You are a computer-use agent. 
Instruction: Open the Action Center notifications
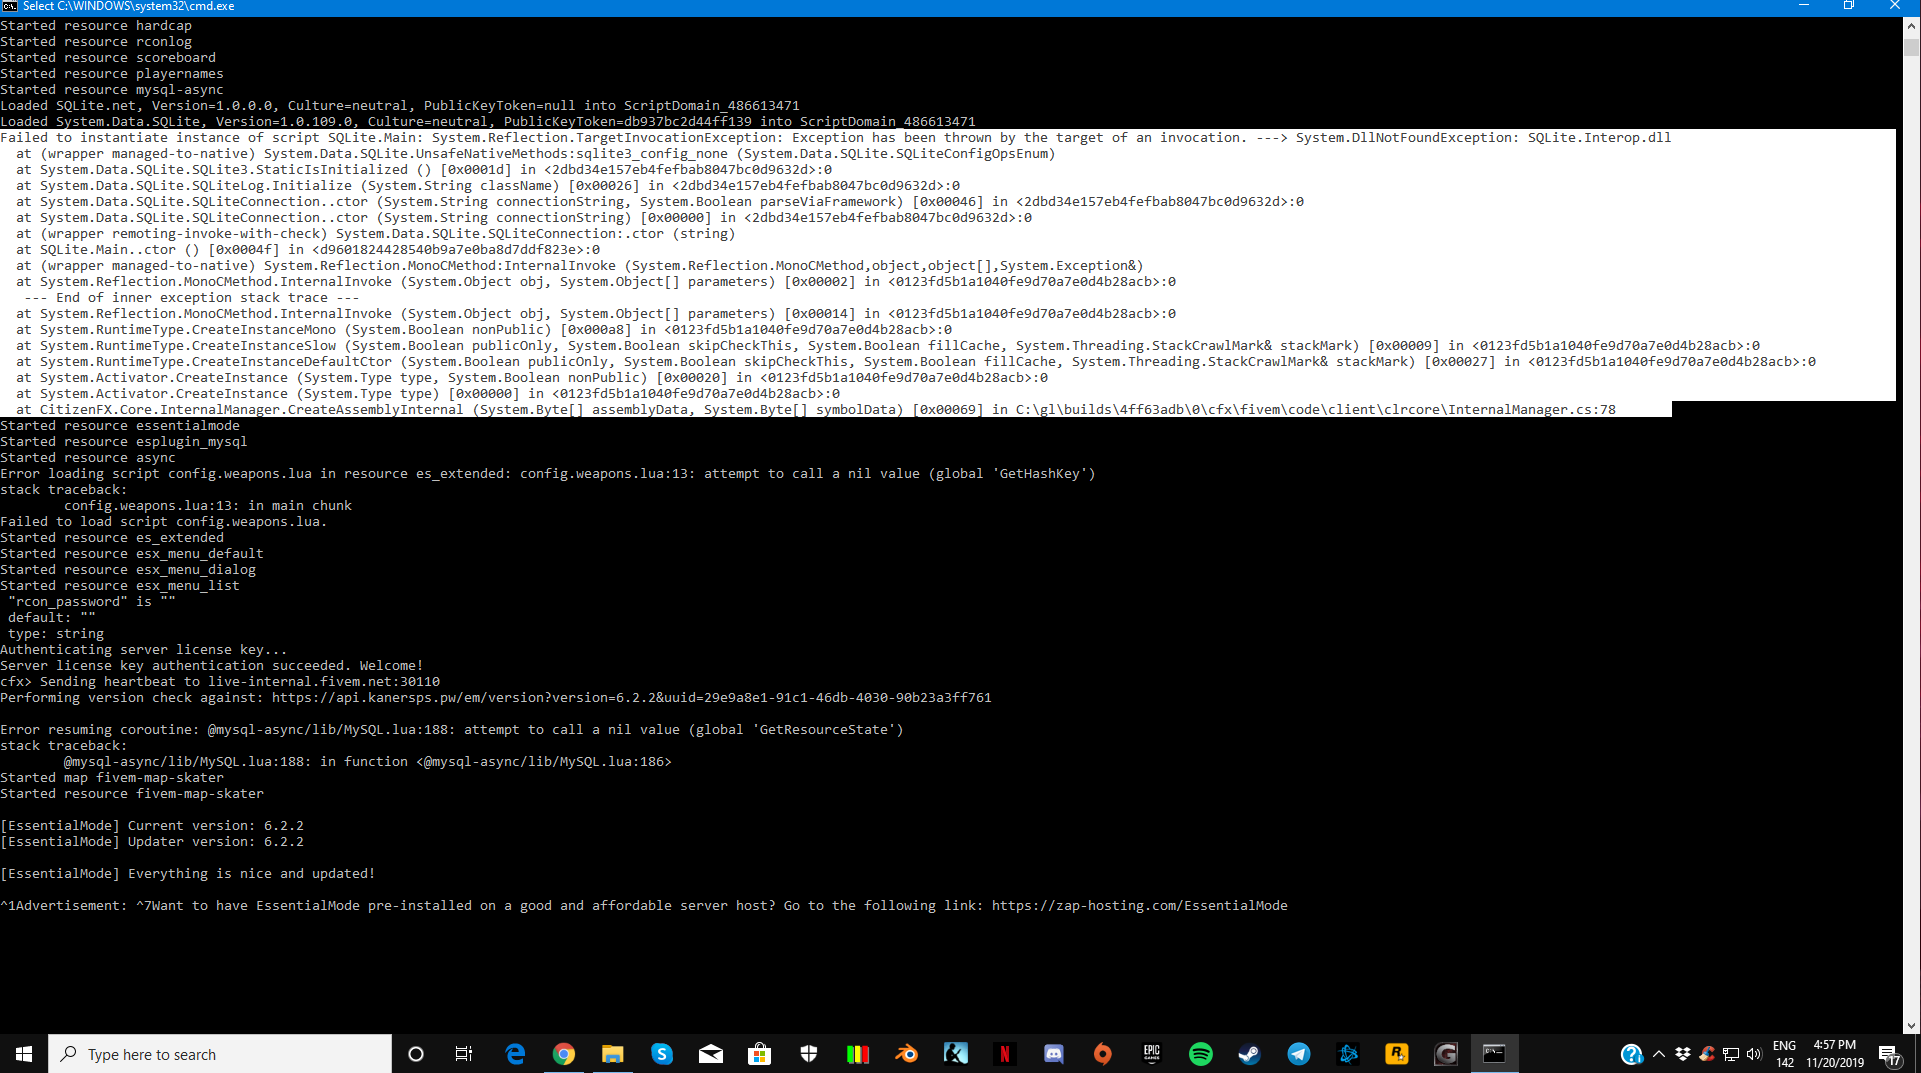tap(1889, 1054)
